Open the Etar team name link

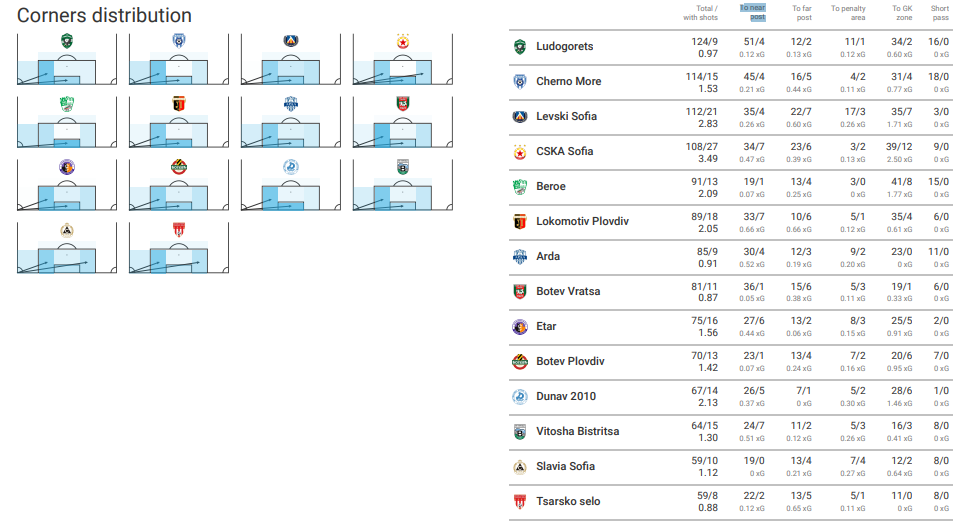coord(546,326)
